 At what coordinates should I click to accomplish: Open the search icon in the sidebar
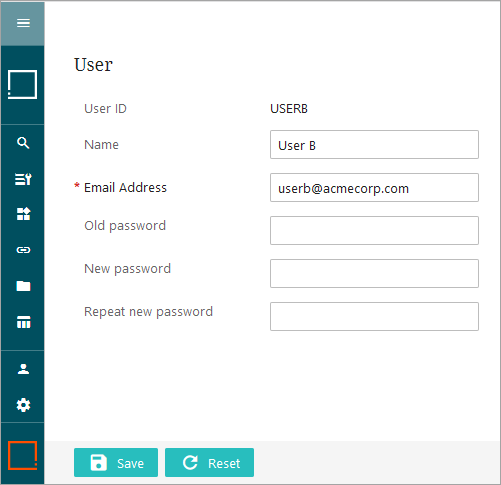click(x=23, y=143)
